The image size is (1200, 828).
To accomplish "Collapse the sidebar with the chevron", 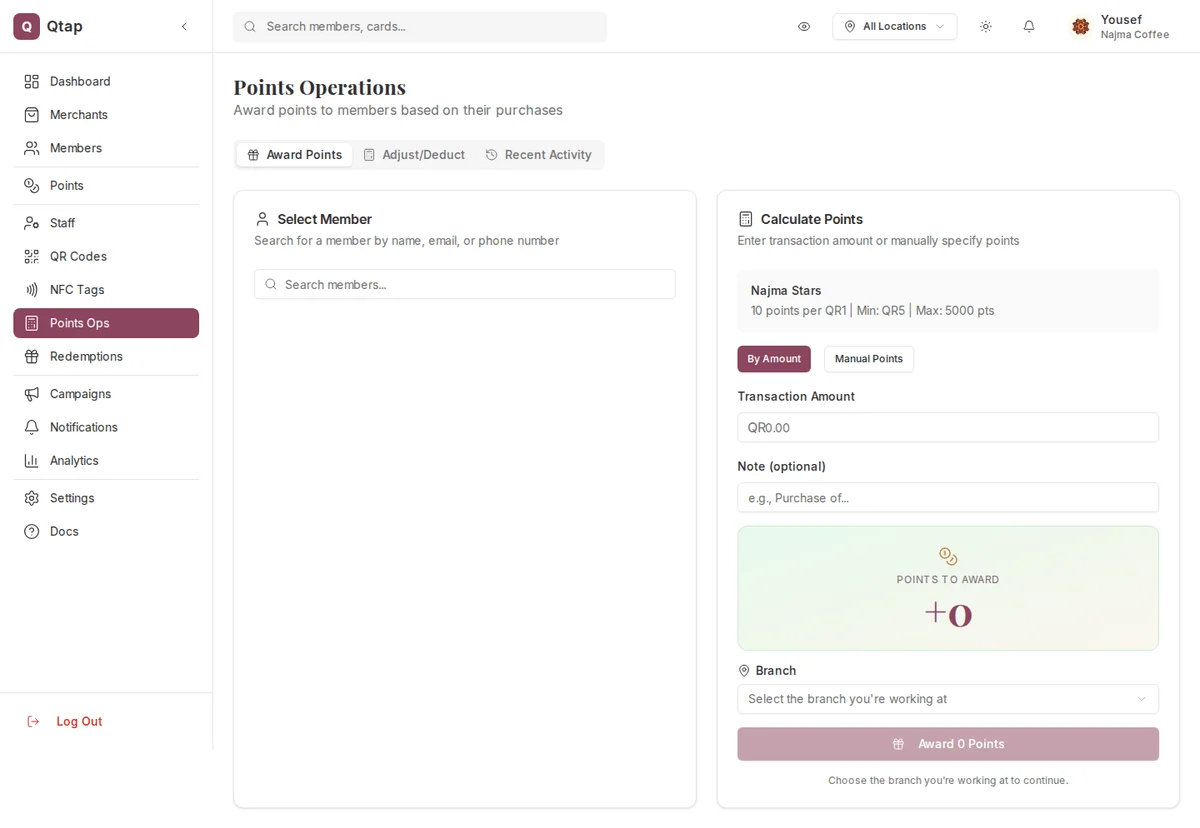I will pyautogui.click(x=184, y=27).
